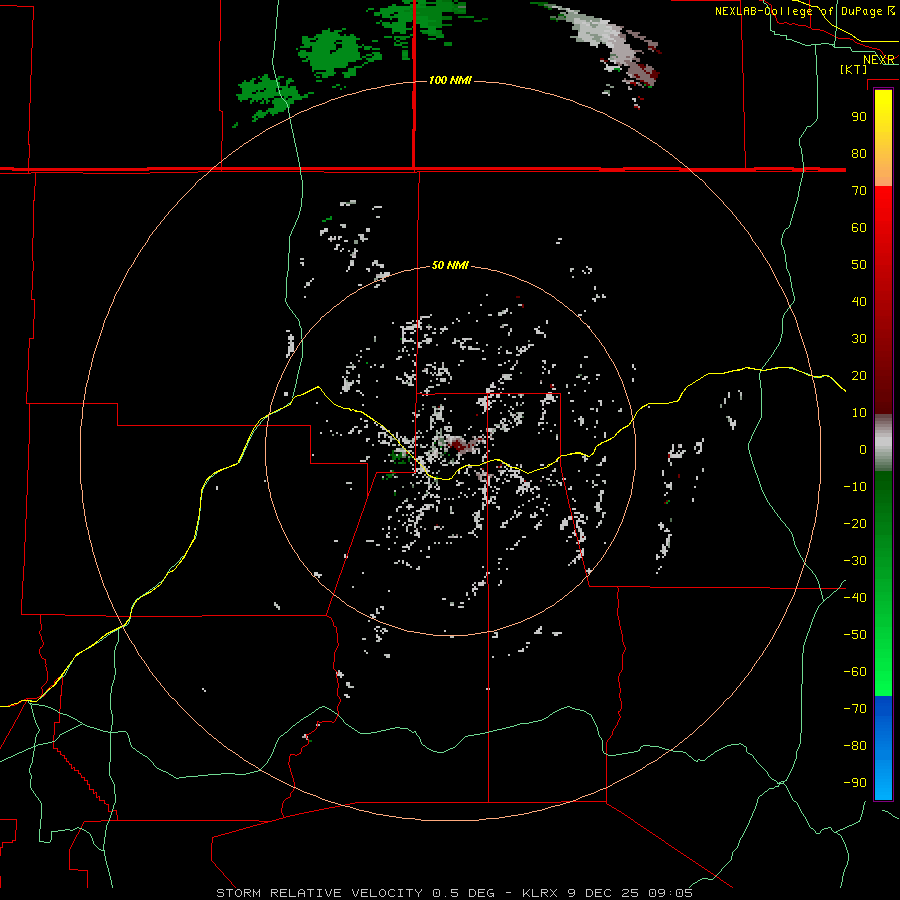Select the 60 tick on velocity scale

click(x=859, y=227)
